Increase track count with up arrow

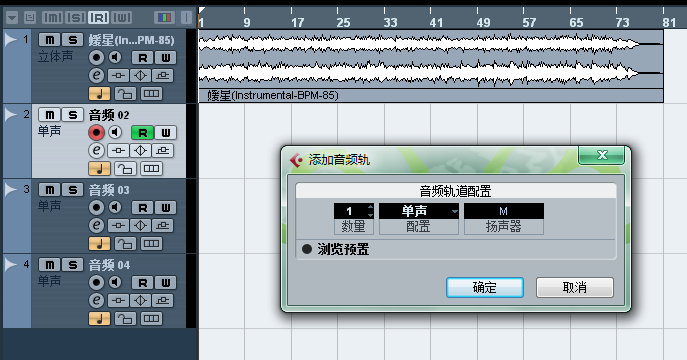click(x=371, y=207)
